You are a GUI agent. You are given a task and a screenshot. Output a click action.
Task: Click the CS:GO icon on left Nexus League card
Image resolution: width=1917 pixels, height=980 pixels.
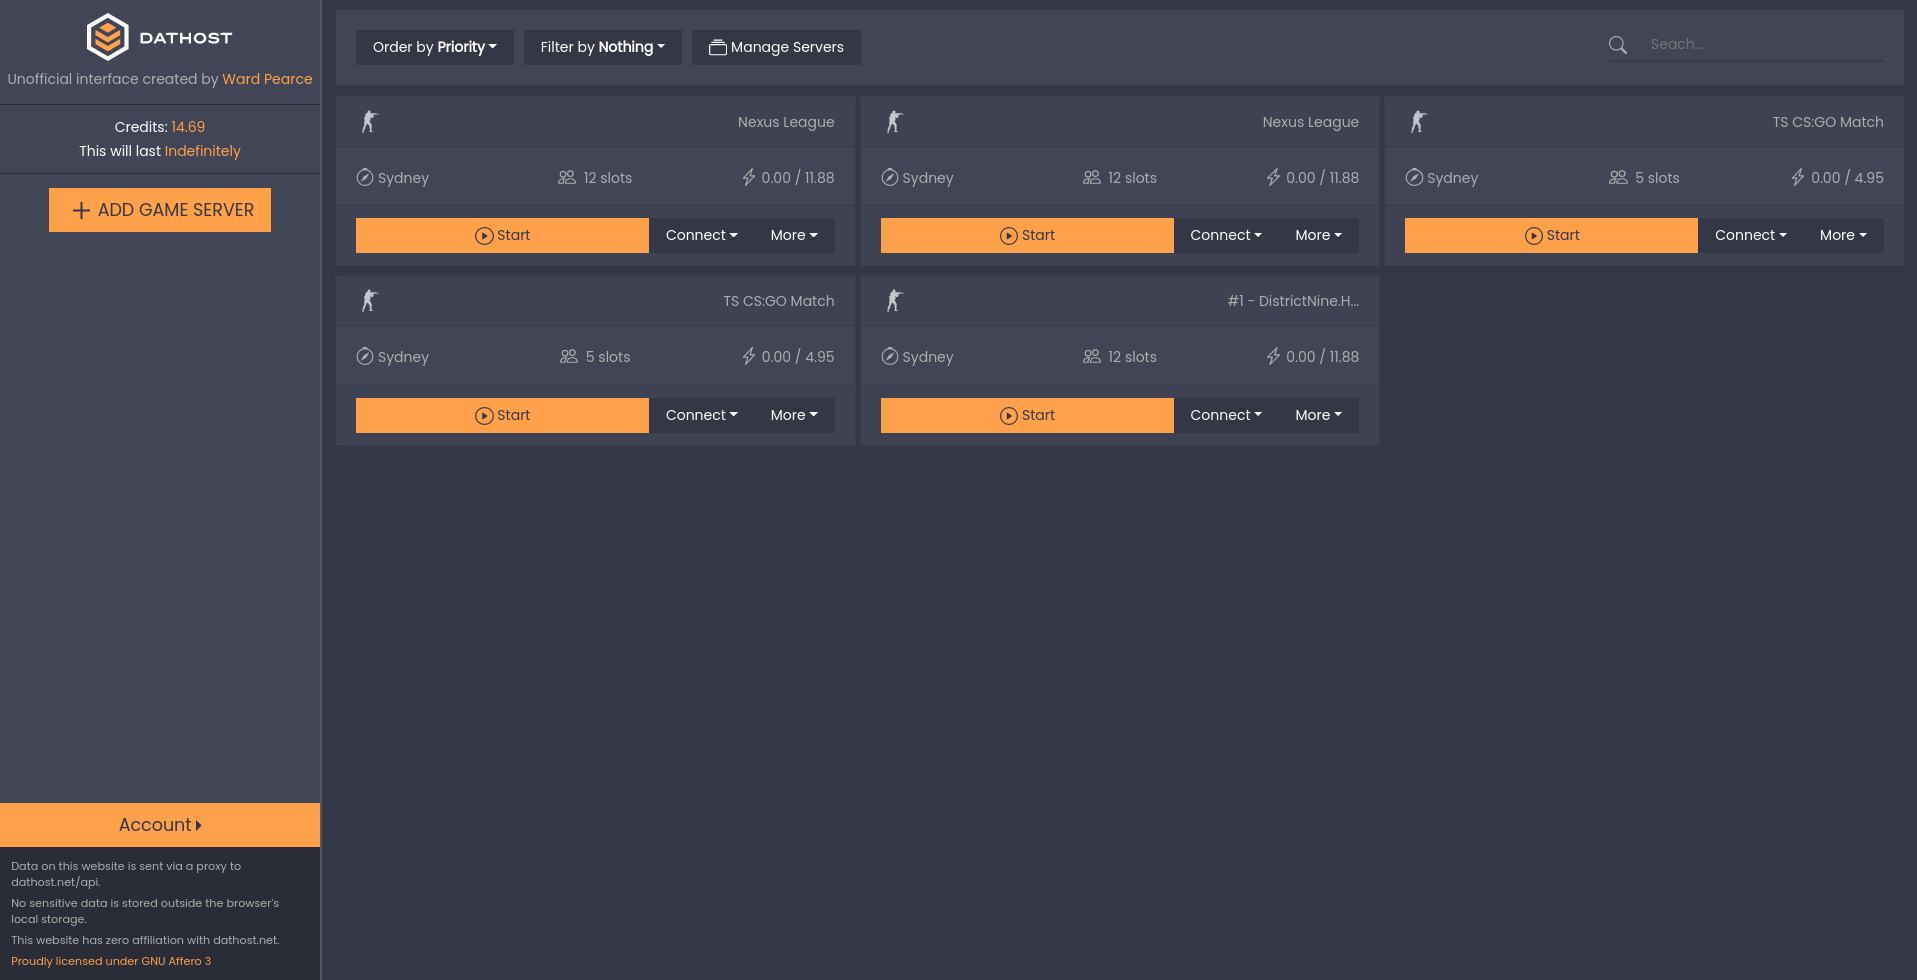pyautogui.click(x=369, y=122)
